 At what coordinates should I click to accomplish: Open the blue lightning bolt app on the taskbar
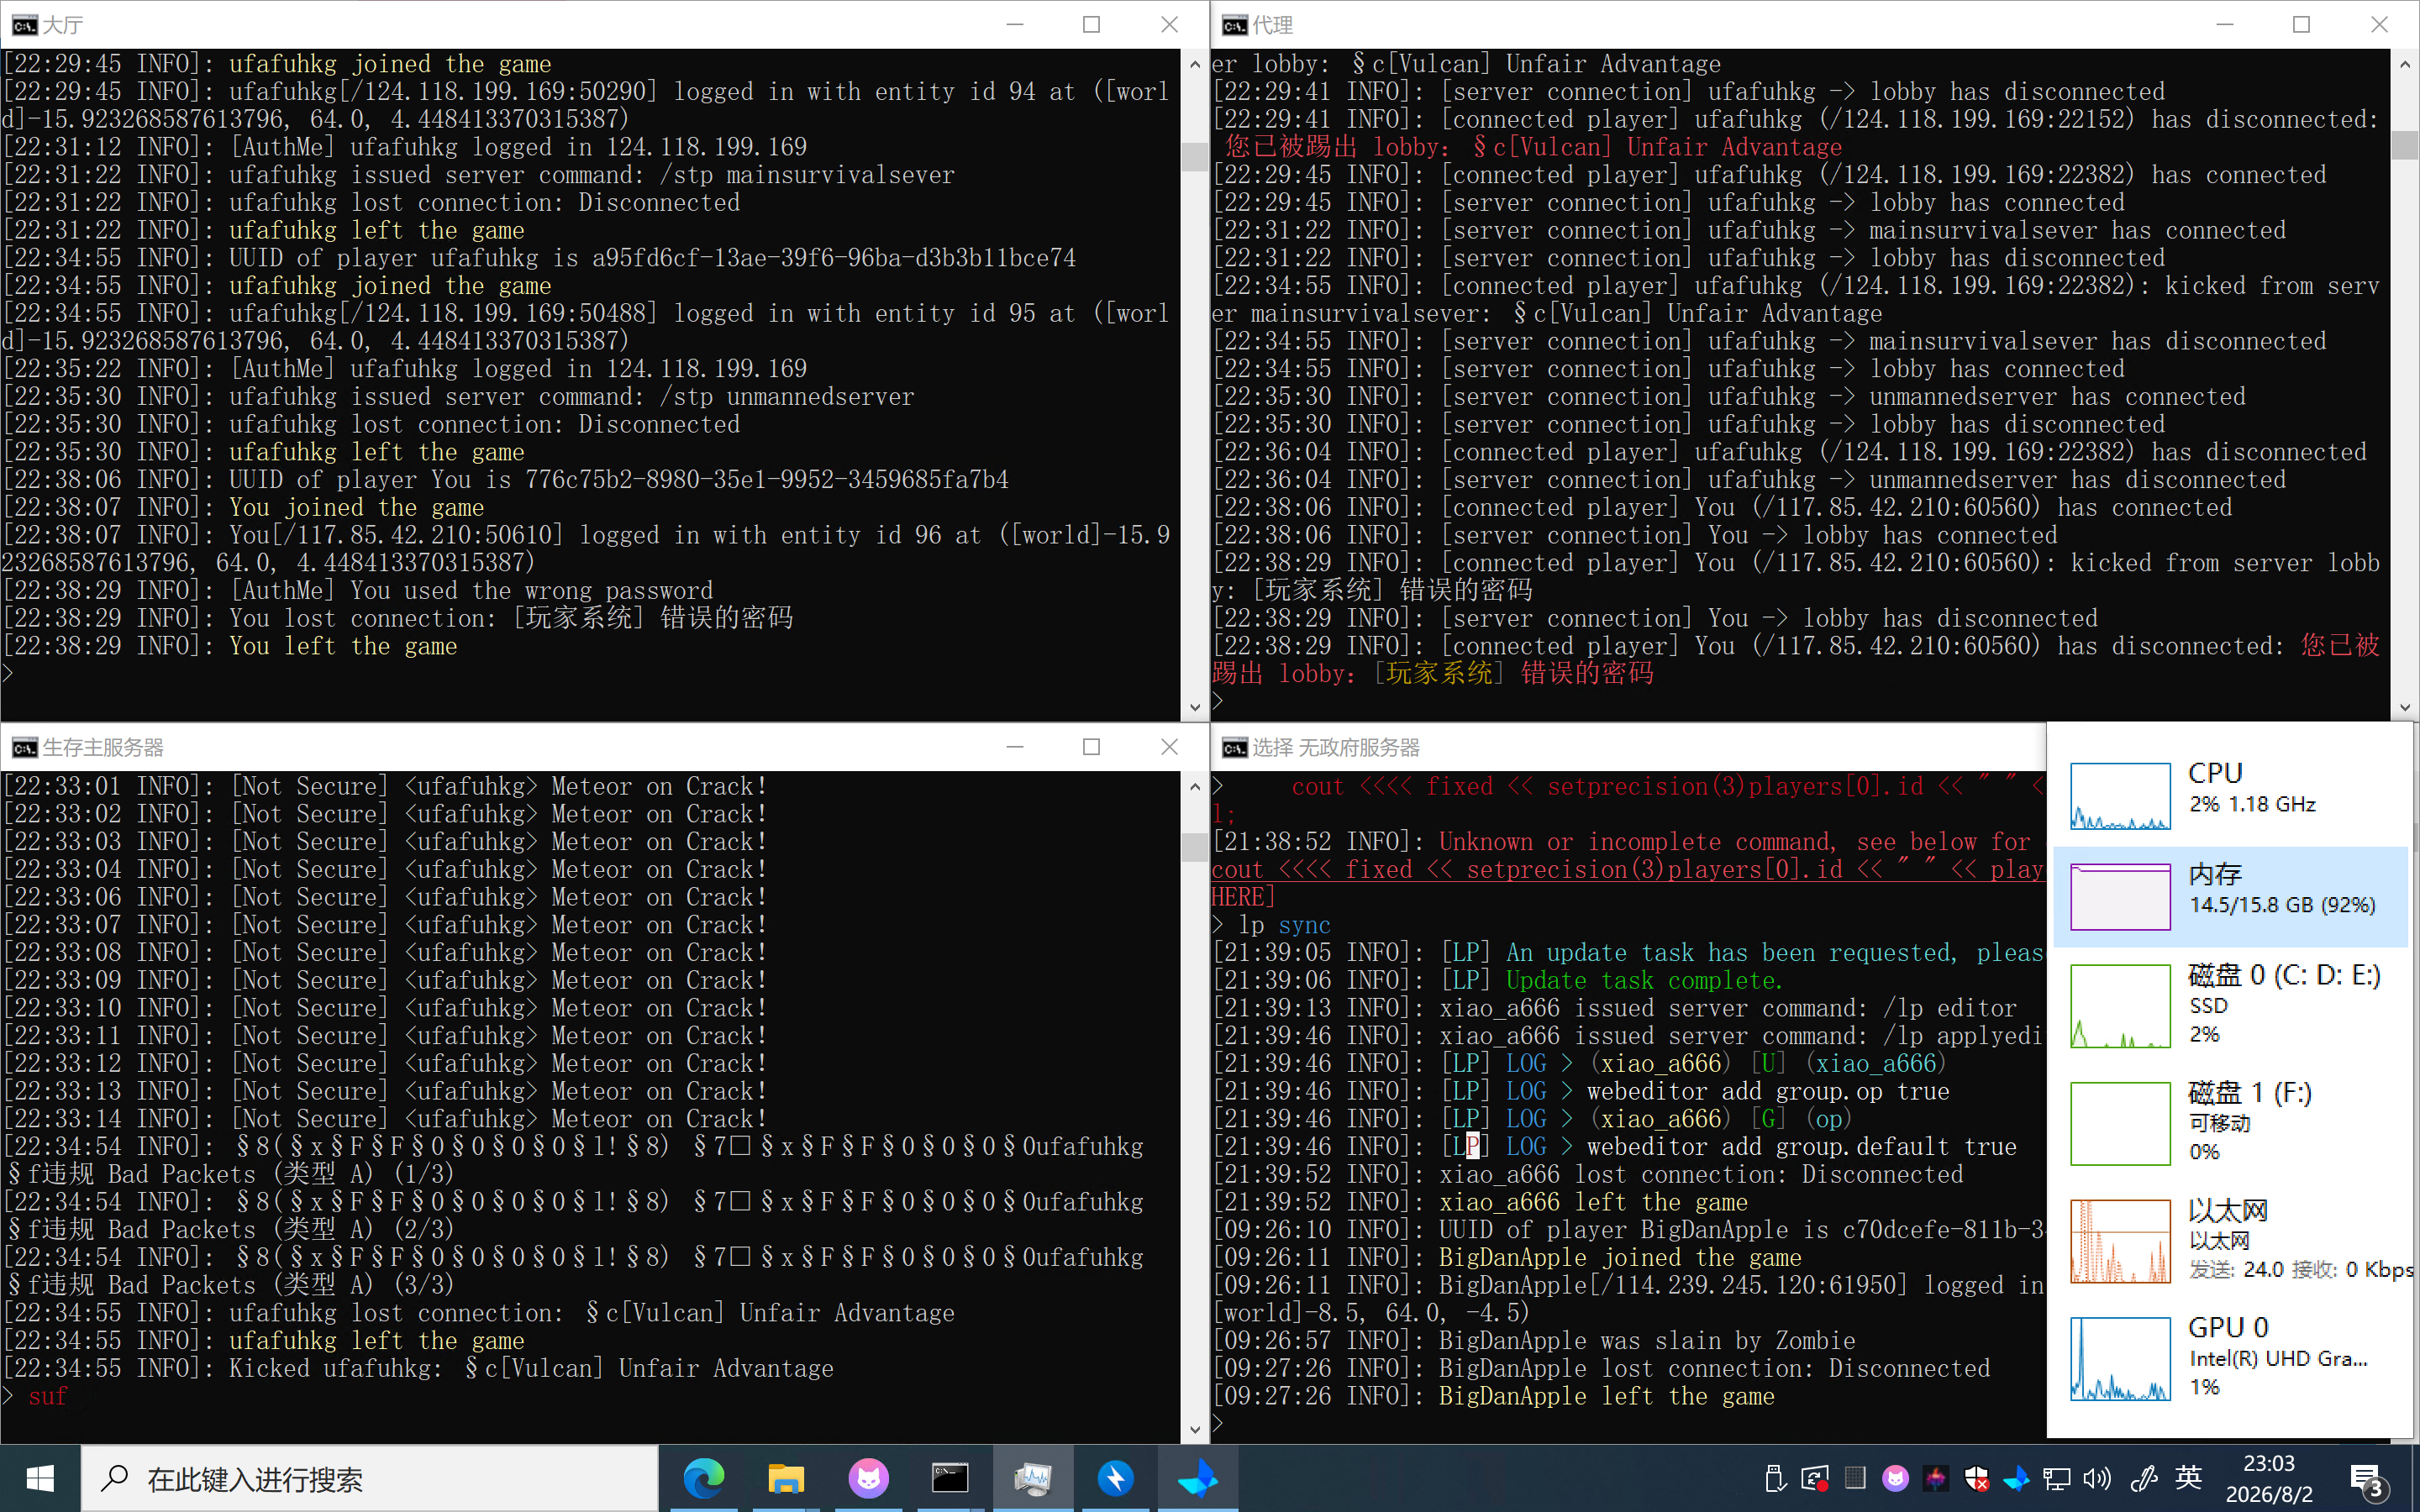[1115, 1478]
